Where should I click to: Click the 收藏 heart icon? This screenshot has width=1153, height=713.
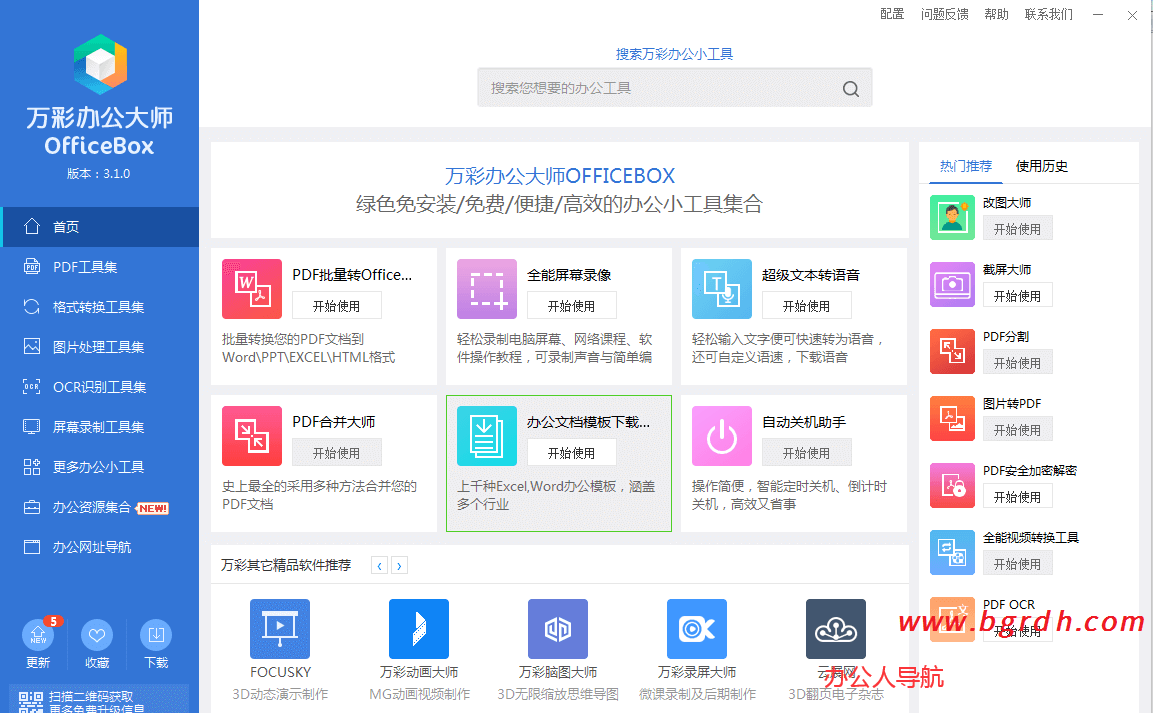97,638
